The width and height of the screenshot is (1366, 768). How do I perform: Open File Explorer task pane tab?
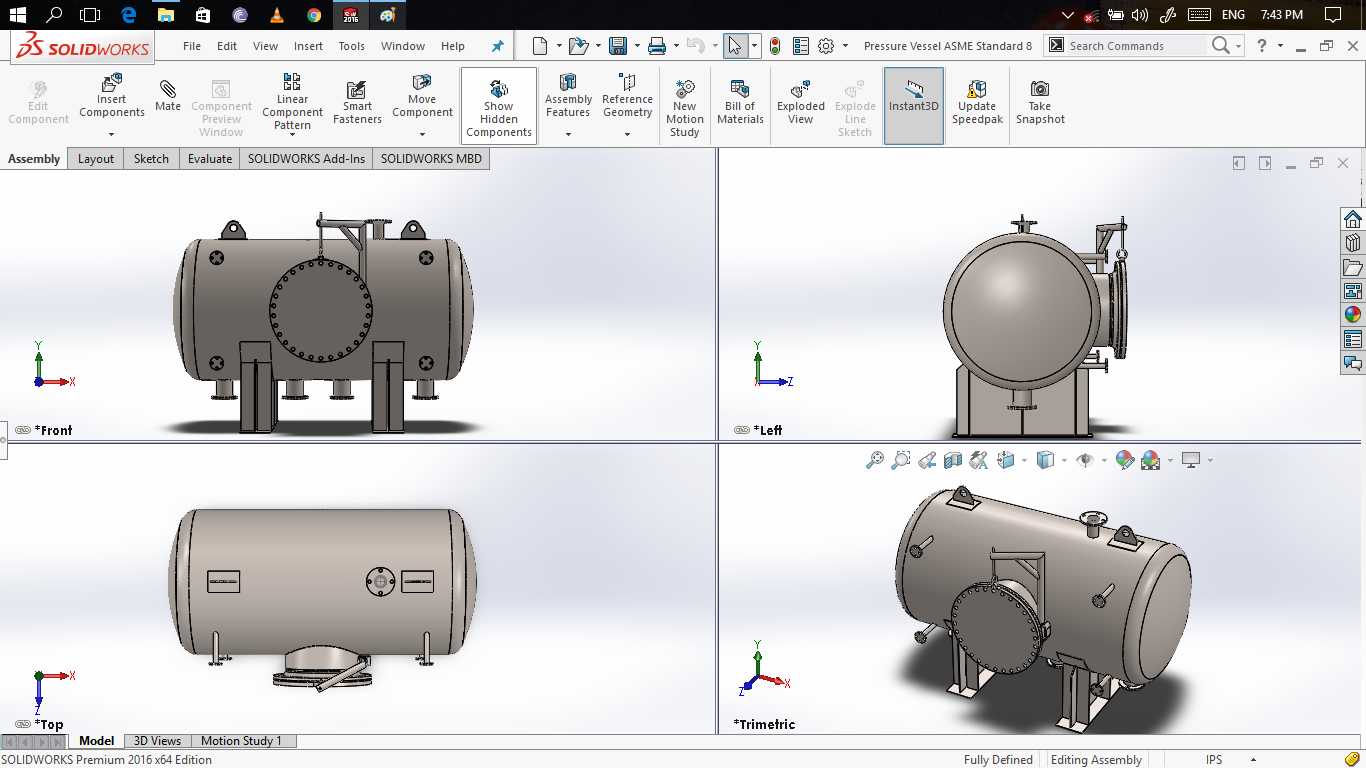tap(1352, 267)
